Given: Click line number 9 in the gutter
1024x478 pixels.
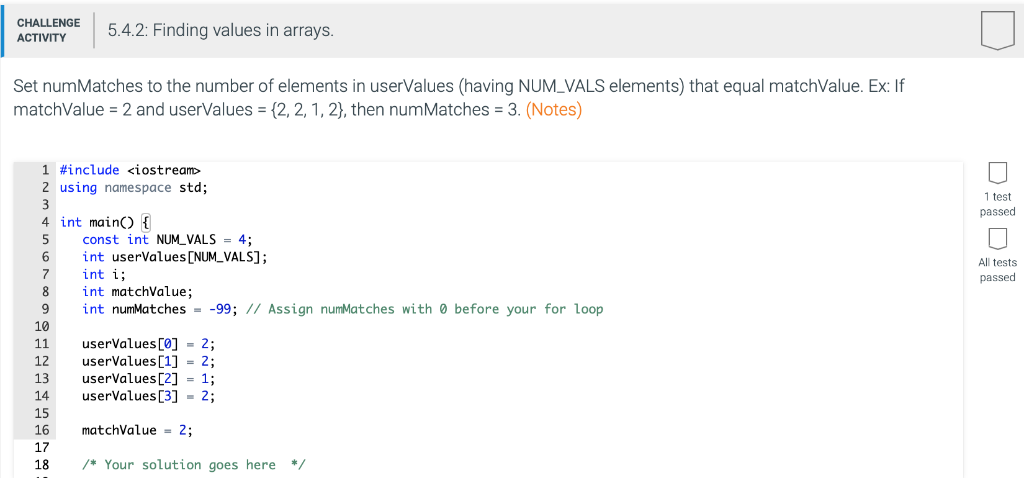Looking at the screenshot, I should tap(46, 309).
